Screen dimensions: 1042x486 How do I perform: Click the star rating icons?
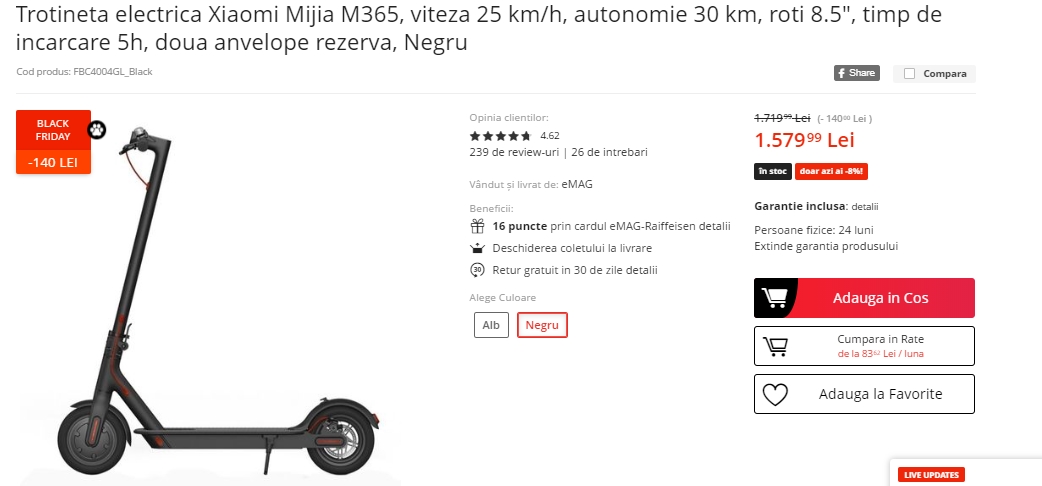[x=500, y=136]
